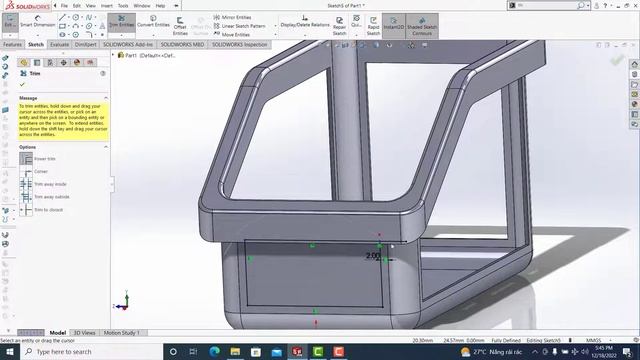The height and width of the screenshot is (360, 640).
Task: Open the File menu
Action: [x=64, y=6]
